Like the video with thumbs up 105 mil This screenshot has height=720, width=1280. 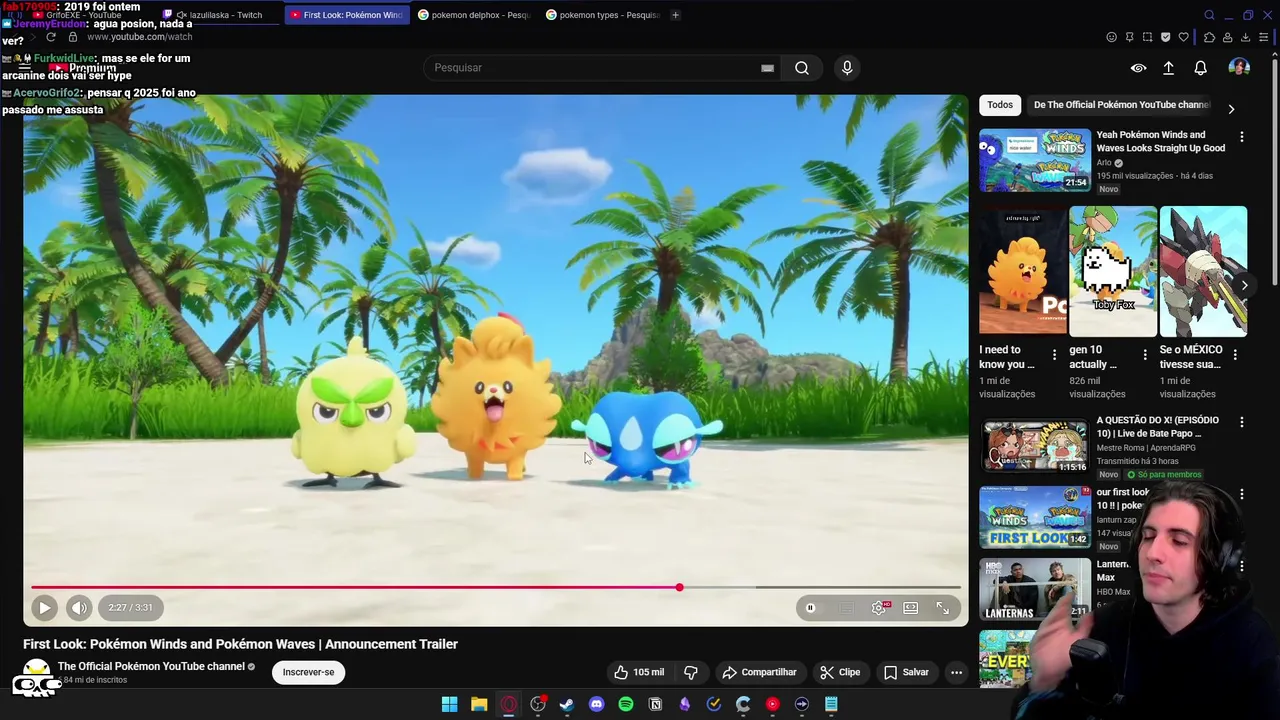[x=639, y=672]
